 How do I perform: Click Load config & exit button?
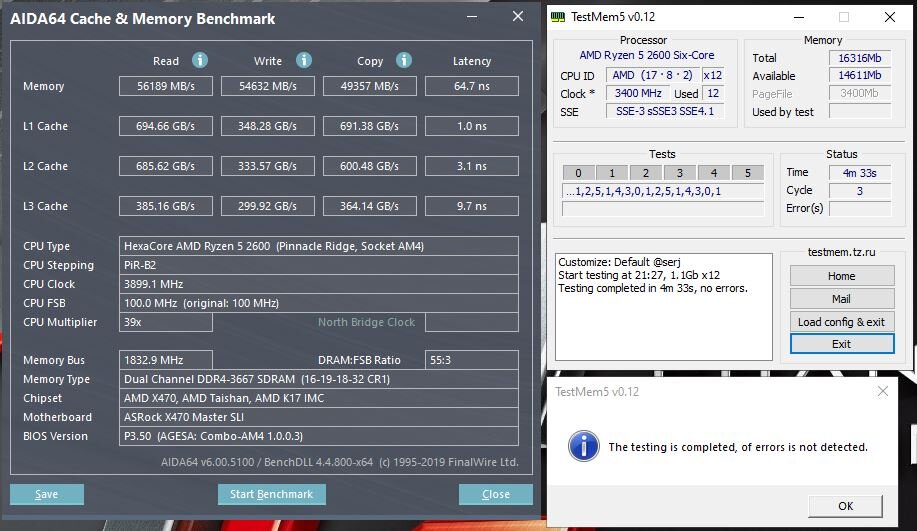[842, 321]
